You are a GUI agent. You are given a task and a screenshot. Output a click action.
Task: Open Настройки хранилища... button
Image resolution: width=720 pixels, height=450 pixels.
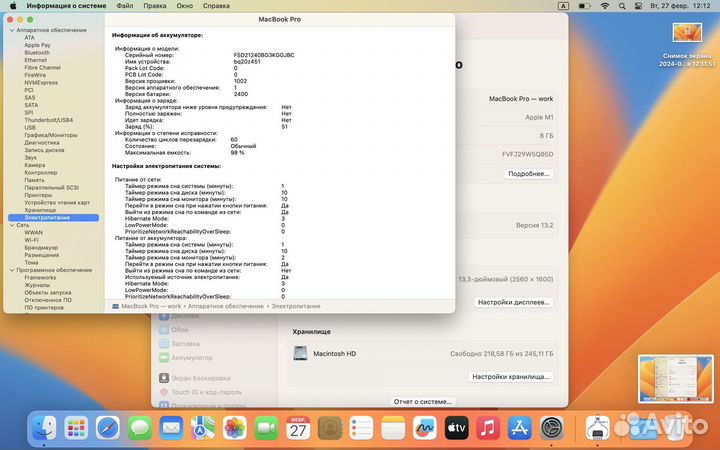coord(511,377)
